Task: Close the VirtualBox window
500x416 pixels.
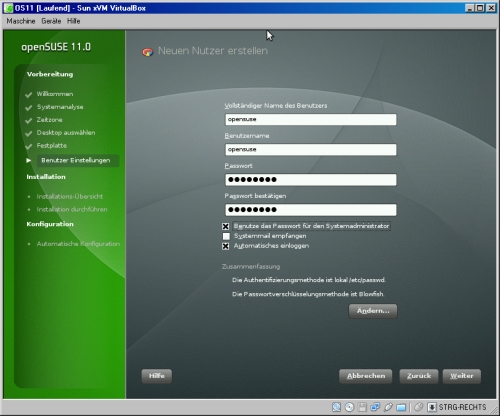Action: (x=491, y=8)
